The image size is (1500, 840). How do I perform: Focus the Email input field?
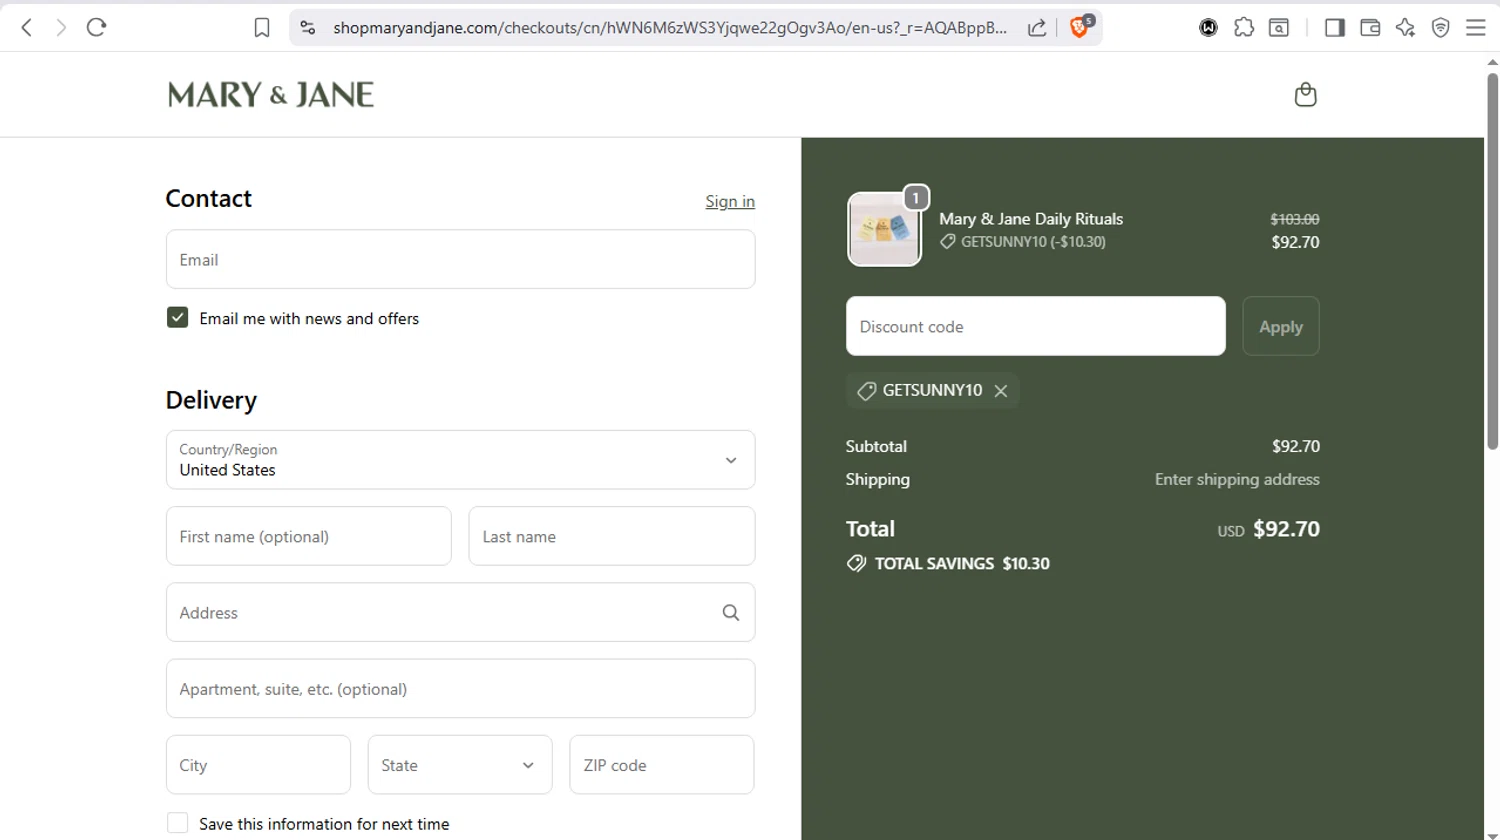point(460,259)
